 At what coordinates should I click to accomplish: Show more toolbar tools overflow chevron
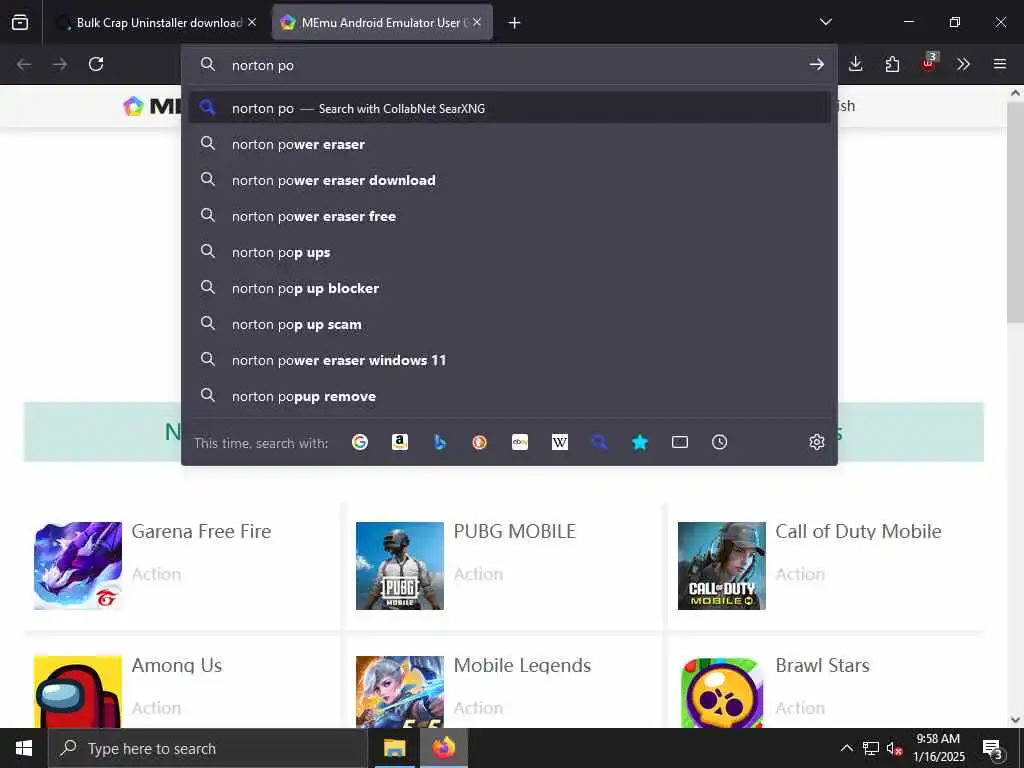tap(963, 64)
